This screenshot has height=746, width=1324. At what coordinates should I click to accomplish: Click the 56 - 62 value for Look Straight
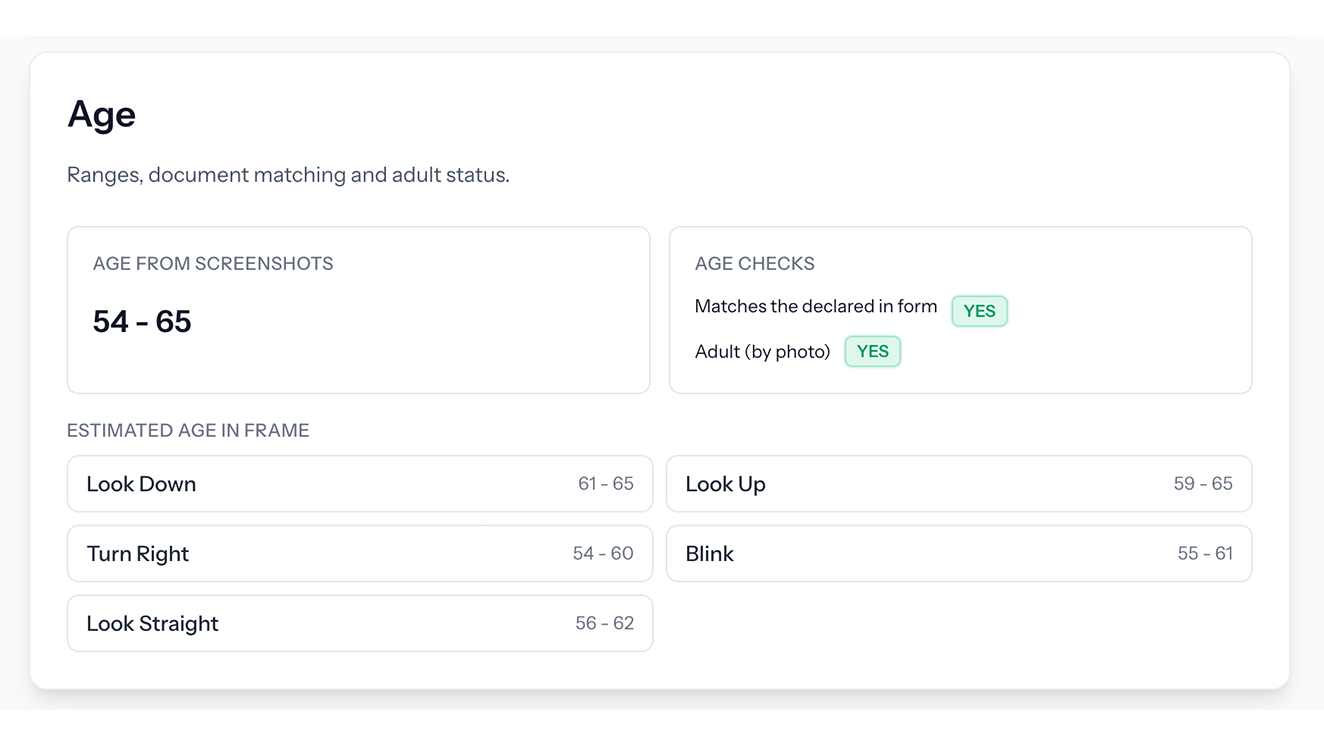(x=604, y=624)
